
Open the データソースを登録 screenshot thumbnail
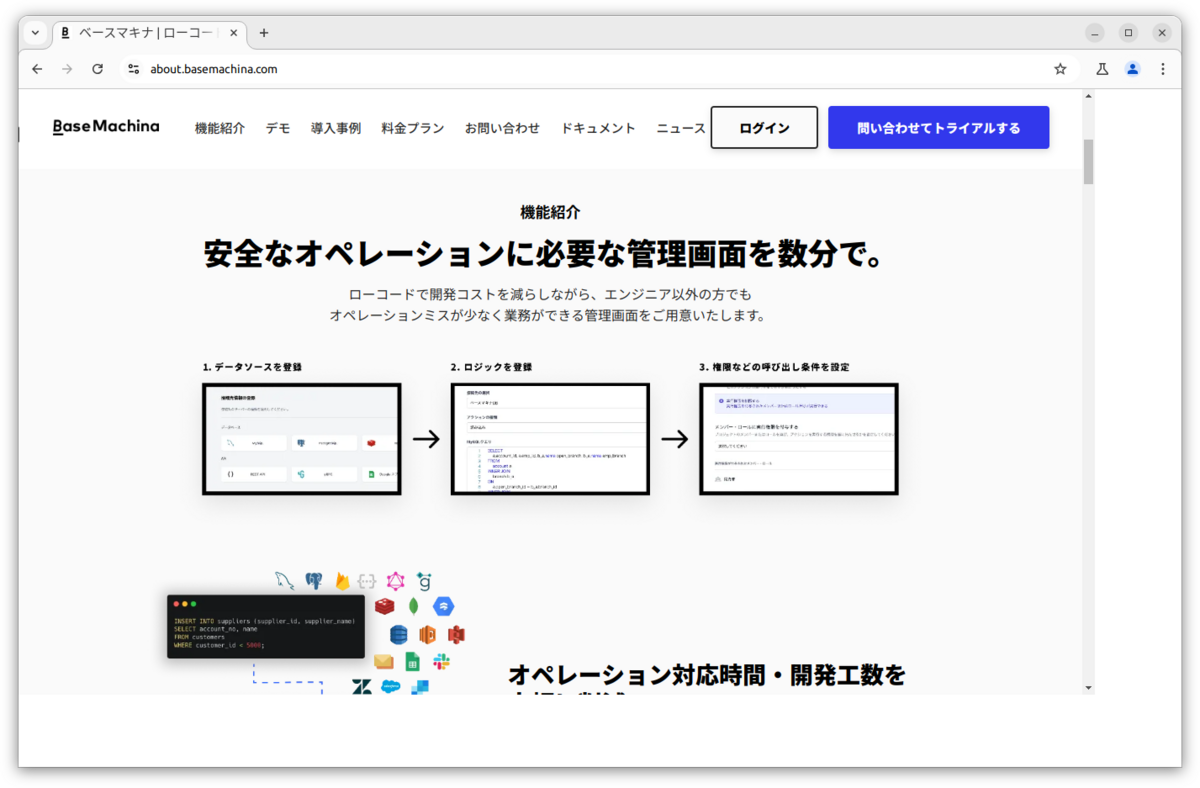pos(301,439)
